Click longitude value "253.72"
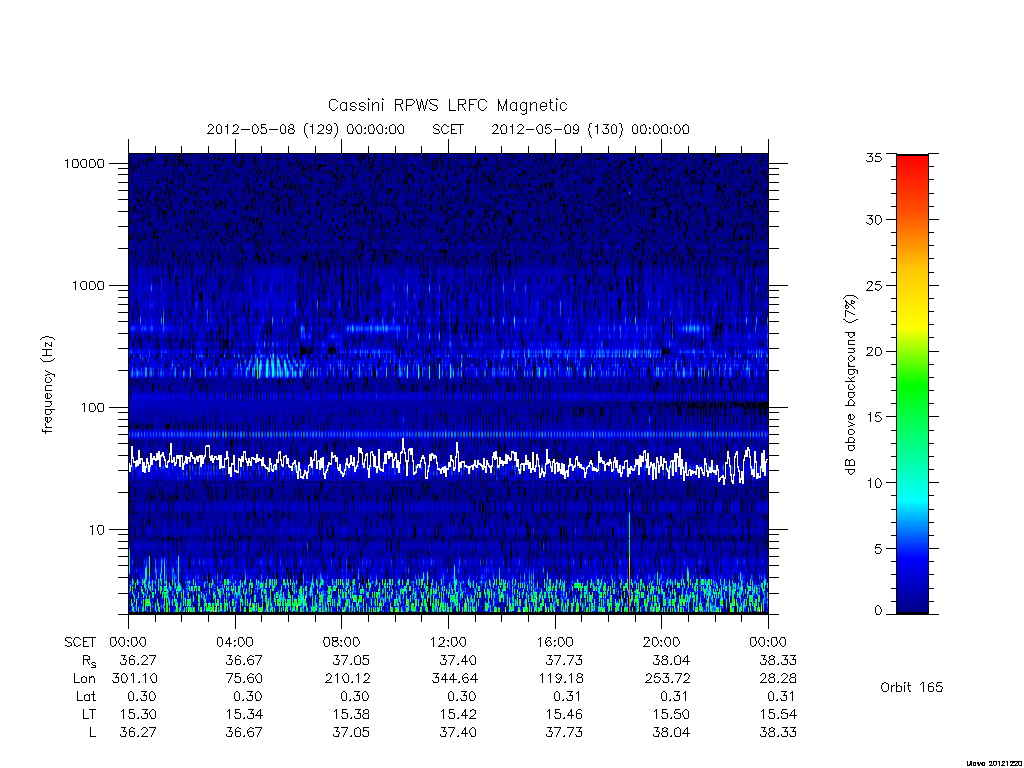This screenshot has width=1024, height=768. (667, 679)
